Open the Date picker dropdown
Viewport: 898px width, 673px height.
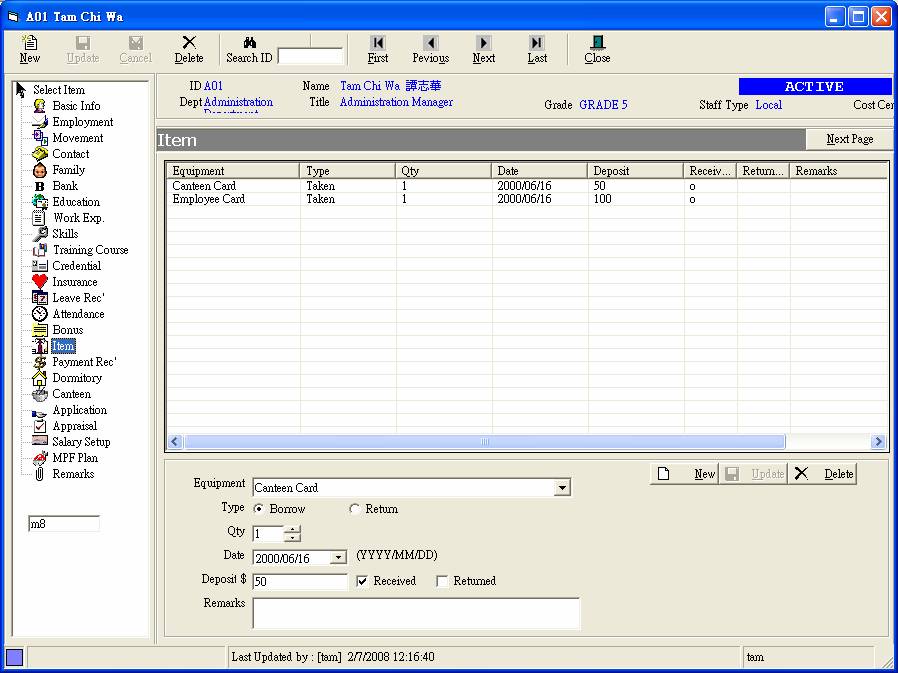(336, 557)
